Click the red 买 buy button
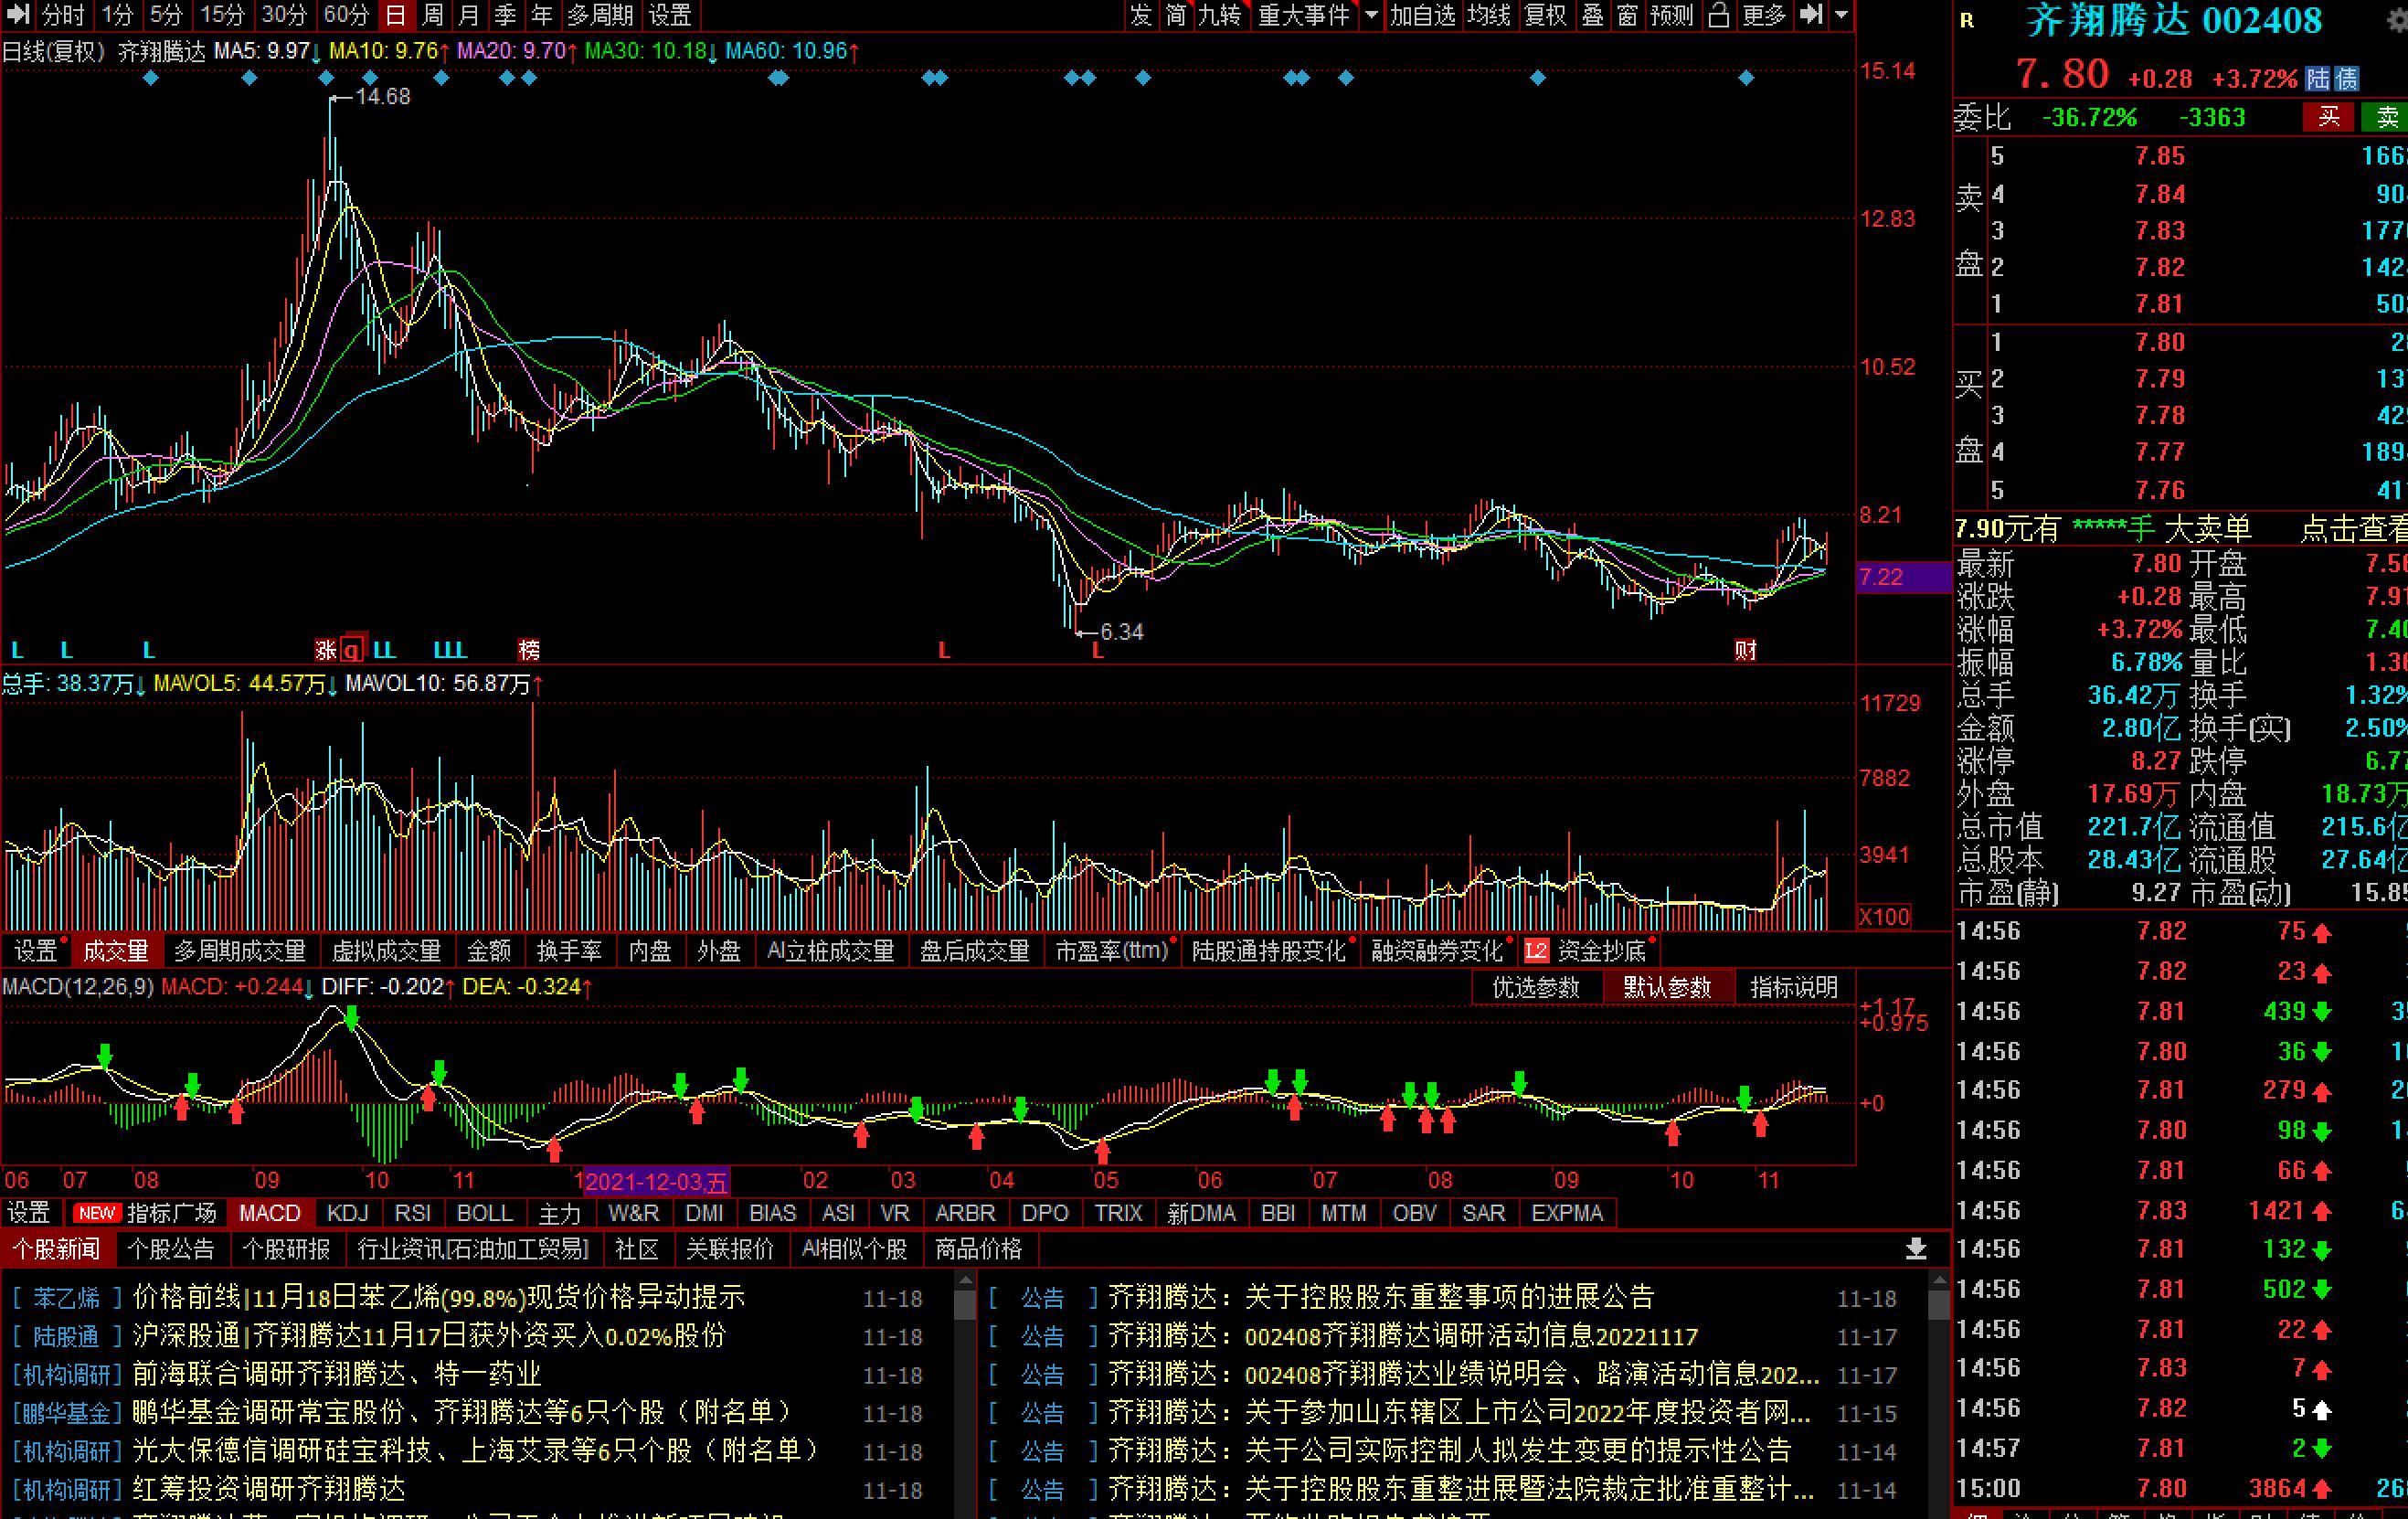2408x1519 pixels. click(2328, 117)
